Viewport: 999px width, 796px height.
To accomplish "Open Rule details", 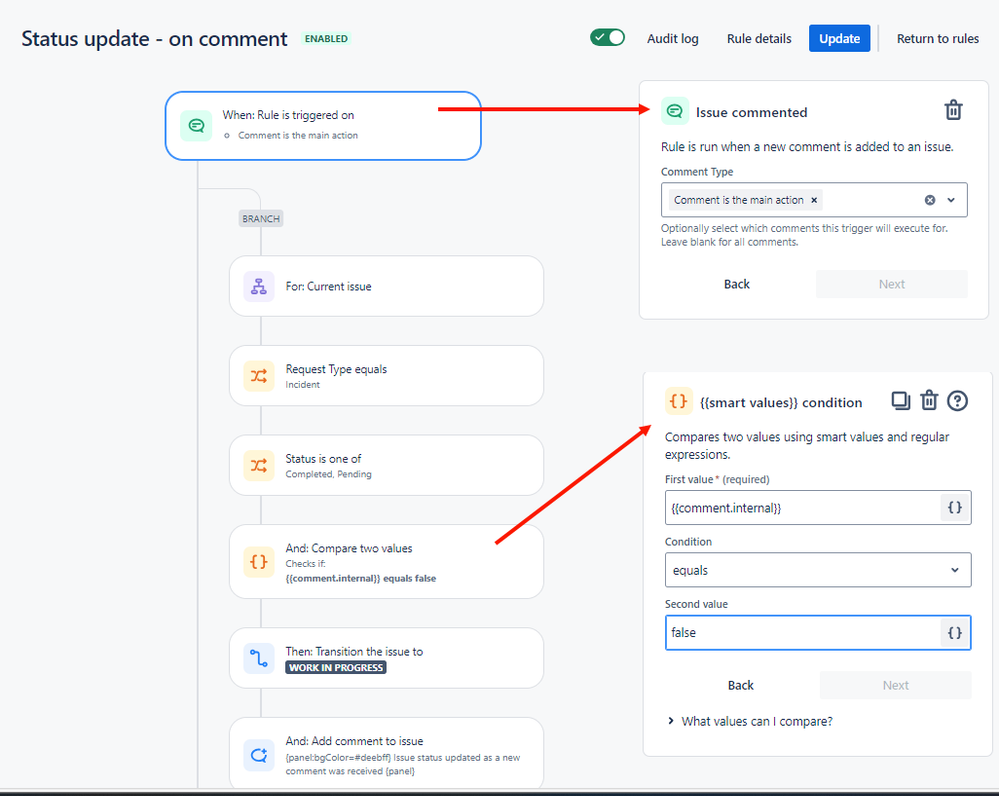I will click(759, 39).
